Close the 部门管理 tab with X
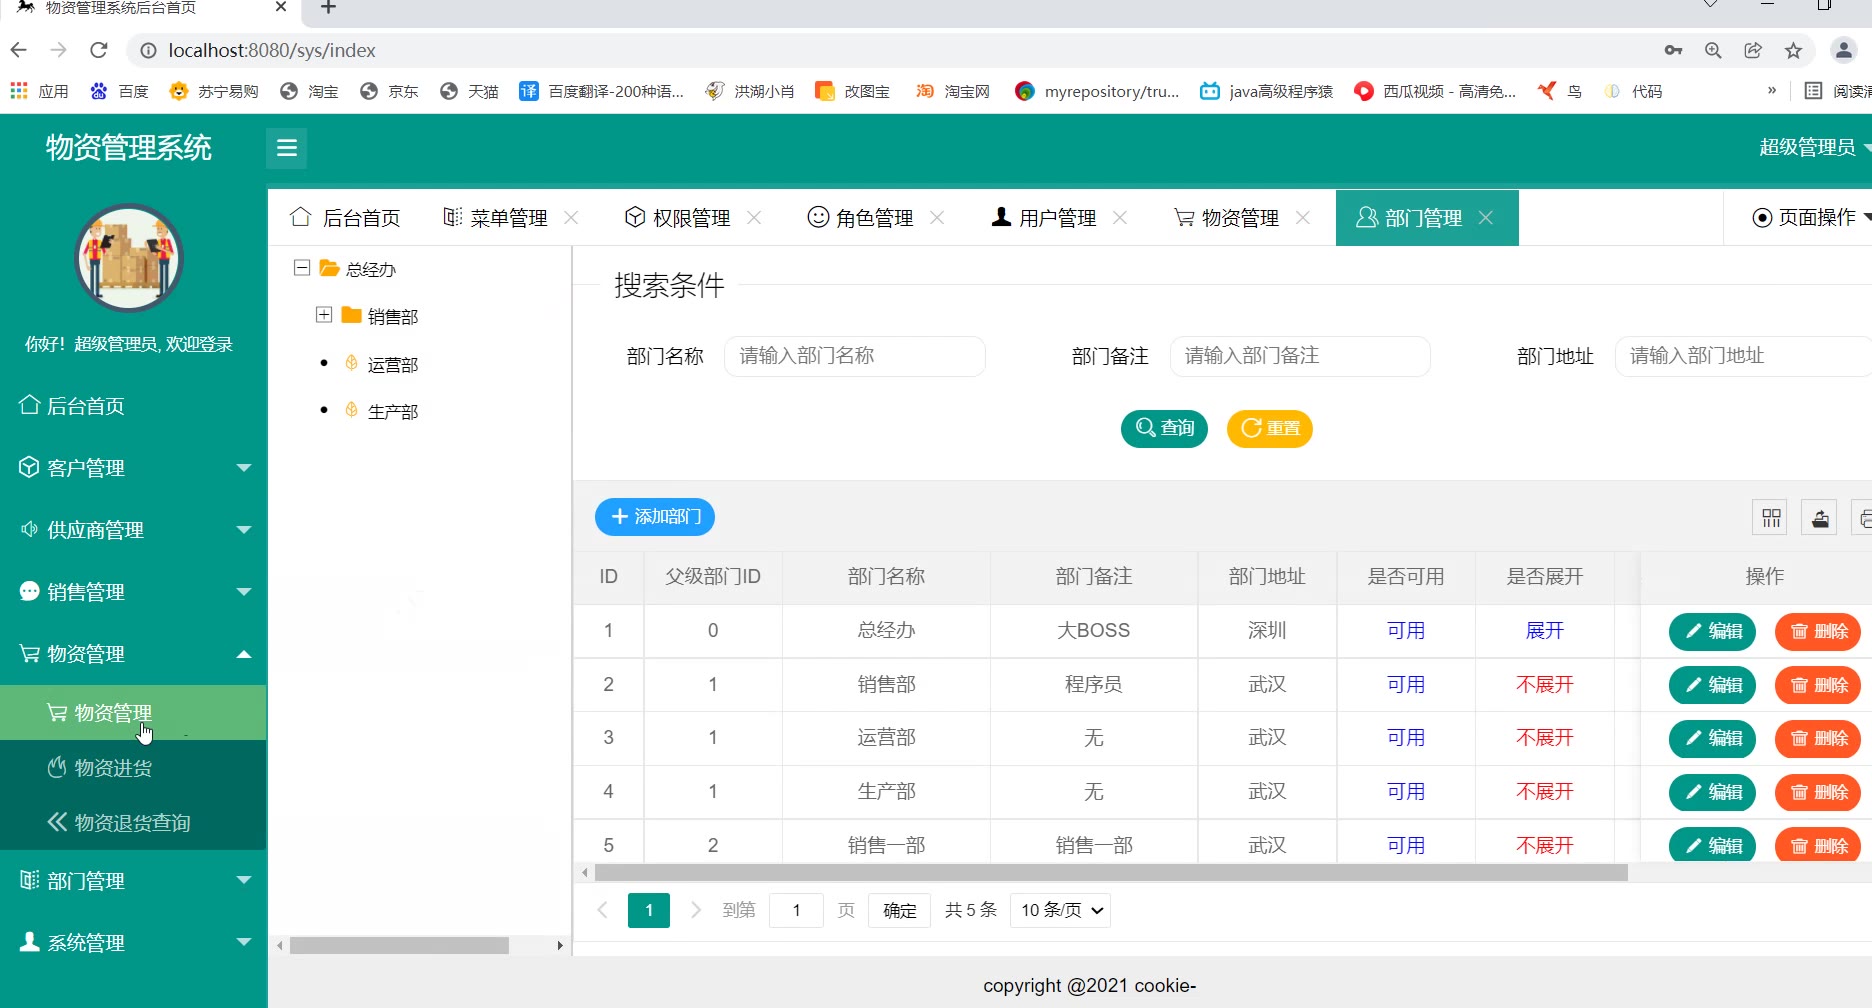1872x1008 pixels. (x=1486, y=218)
